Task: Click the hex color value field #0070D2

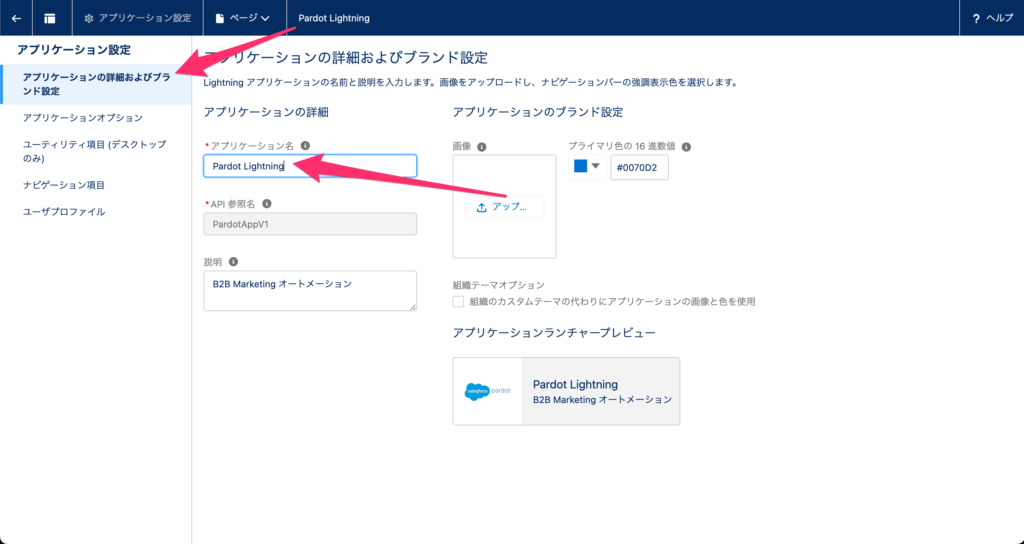Action: (x=639, y=168)
